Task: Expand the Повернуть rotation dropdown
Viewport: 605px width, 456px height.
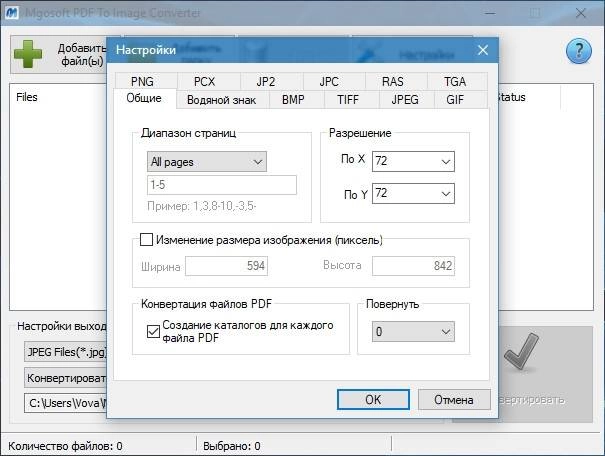Action: [x=413, y=332]
